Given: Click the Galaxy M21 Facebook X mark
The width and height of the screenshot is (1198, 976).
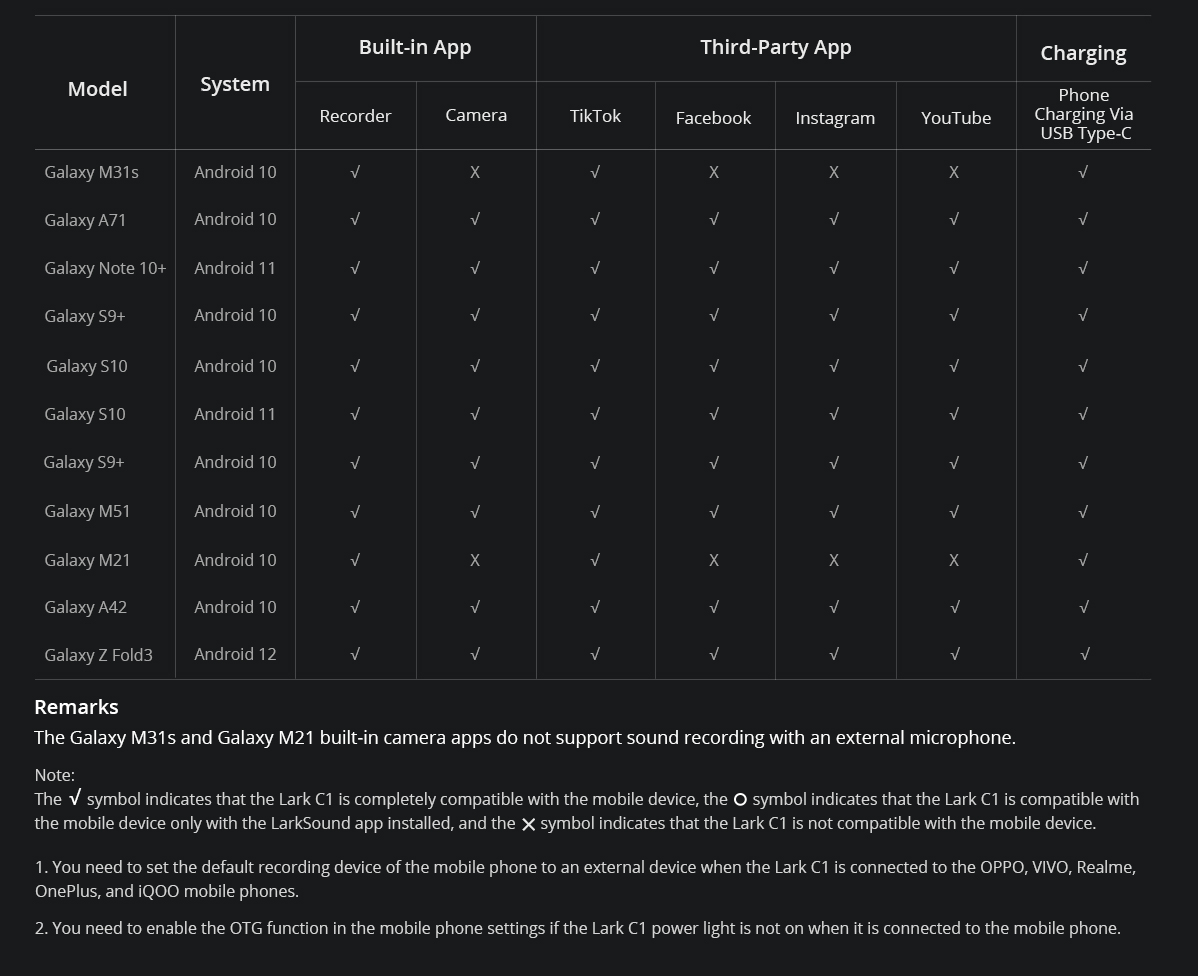Looking at the screenshot, I should 714,560.
